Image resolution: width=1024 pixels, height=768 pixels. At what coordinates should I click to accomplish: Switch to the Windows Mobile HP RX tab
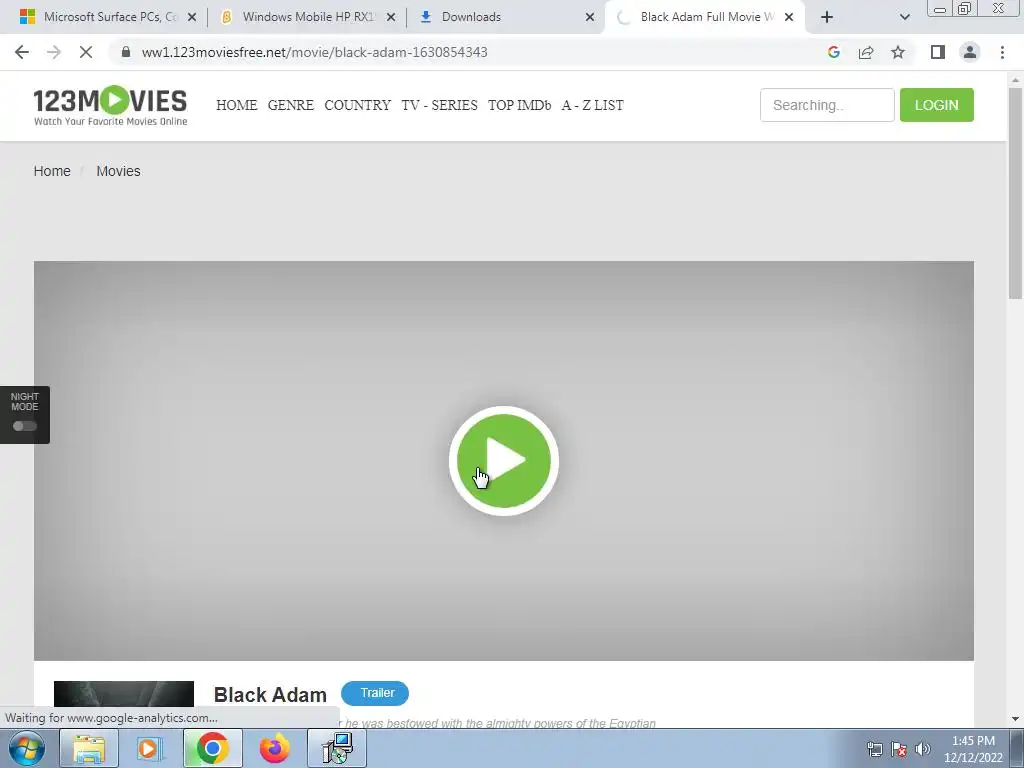tap(308, 17)
